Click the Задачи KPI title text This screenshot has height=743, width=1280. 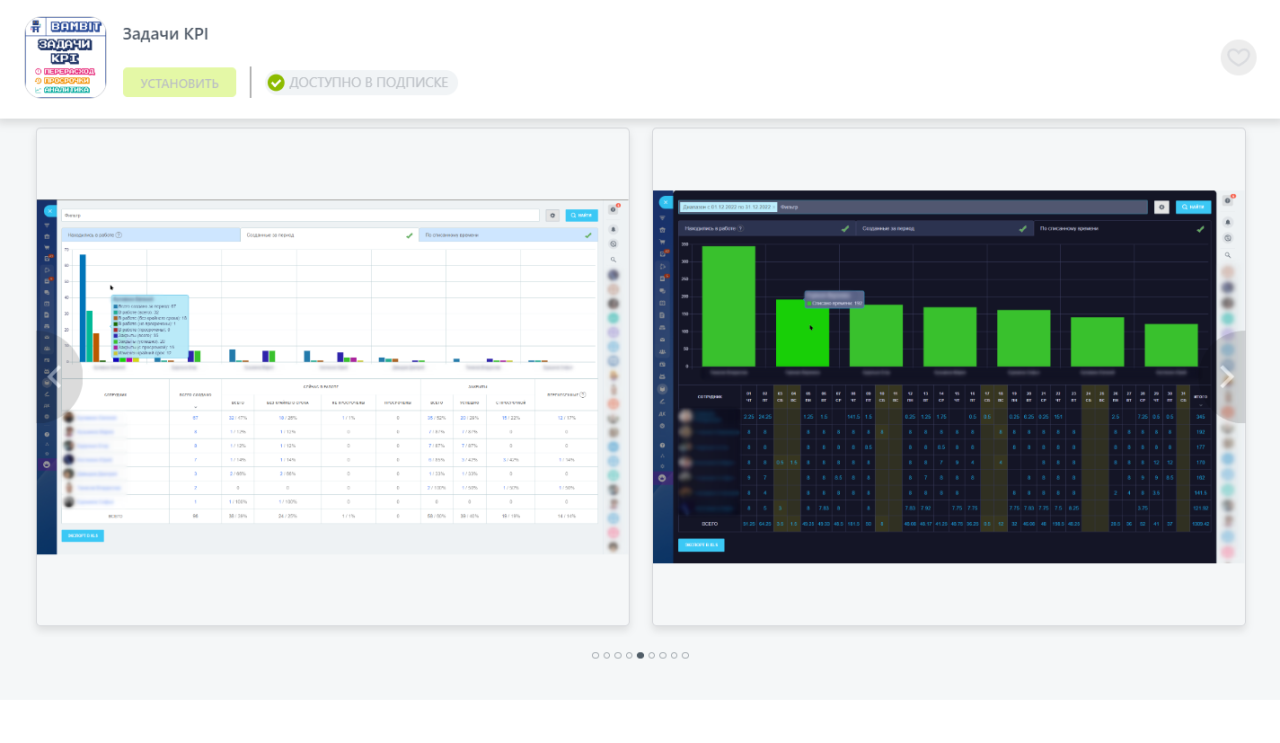tap(166, 34)
